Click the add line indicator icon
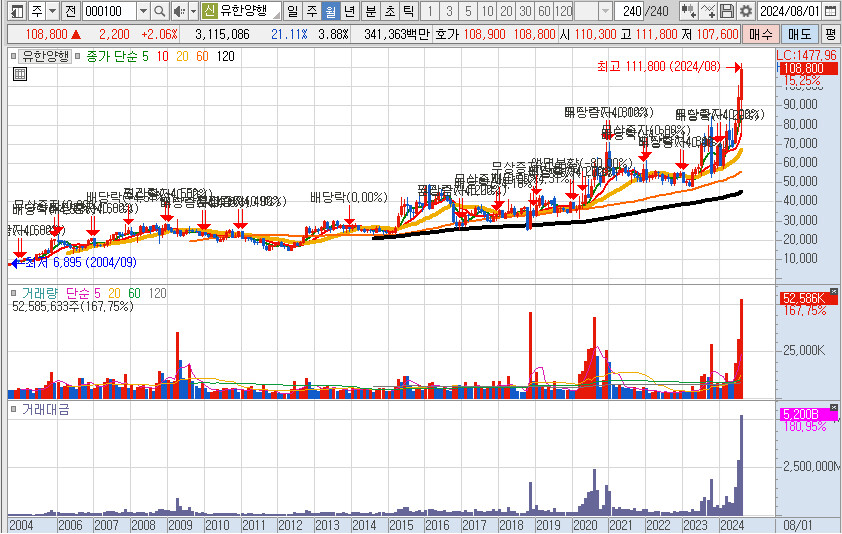Screen dimensions: 842x534 click(x=708, y=11)
